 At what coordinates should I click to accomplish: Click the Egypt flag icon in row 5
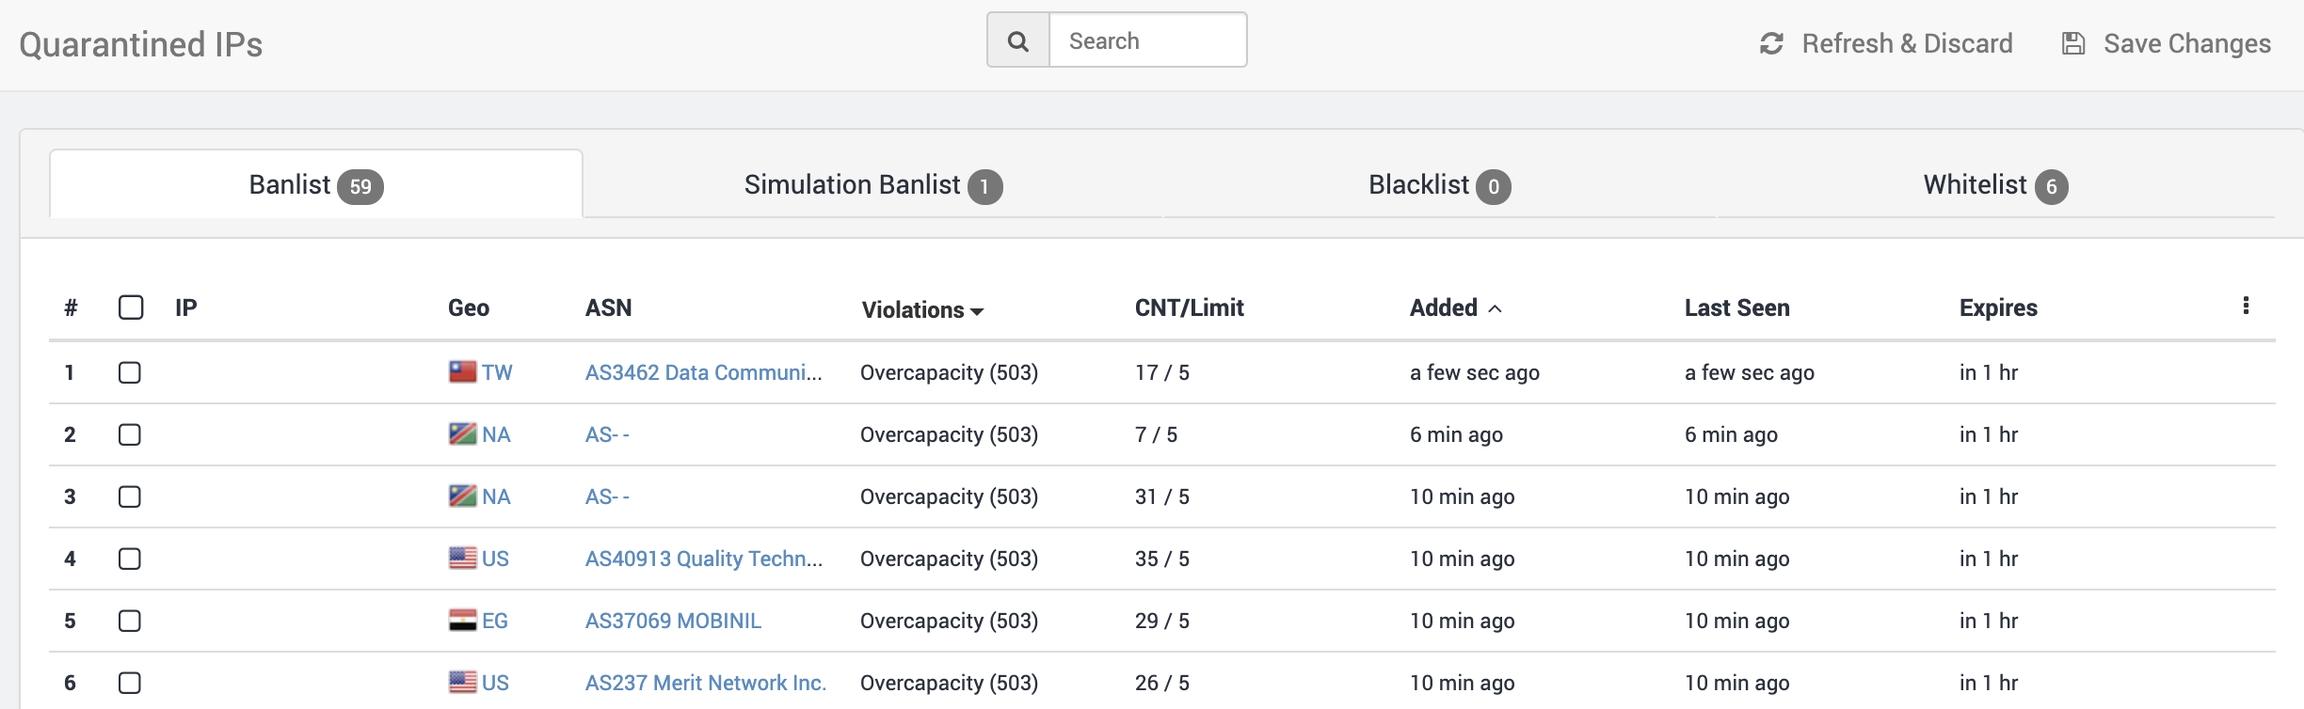462,620
